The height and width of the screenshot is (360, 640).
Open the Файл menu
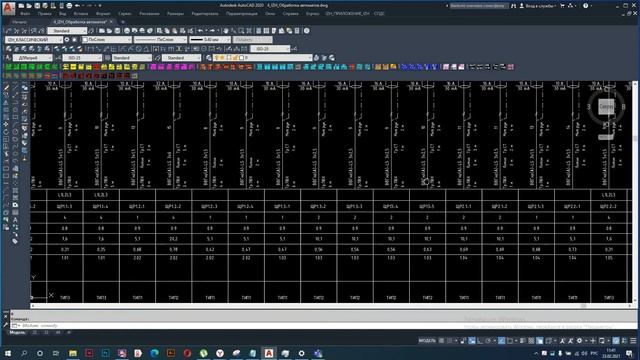[25, 13]
